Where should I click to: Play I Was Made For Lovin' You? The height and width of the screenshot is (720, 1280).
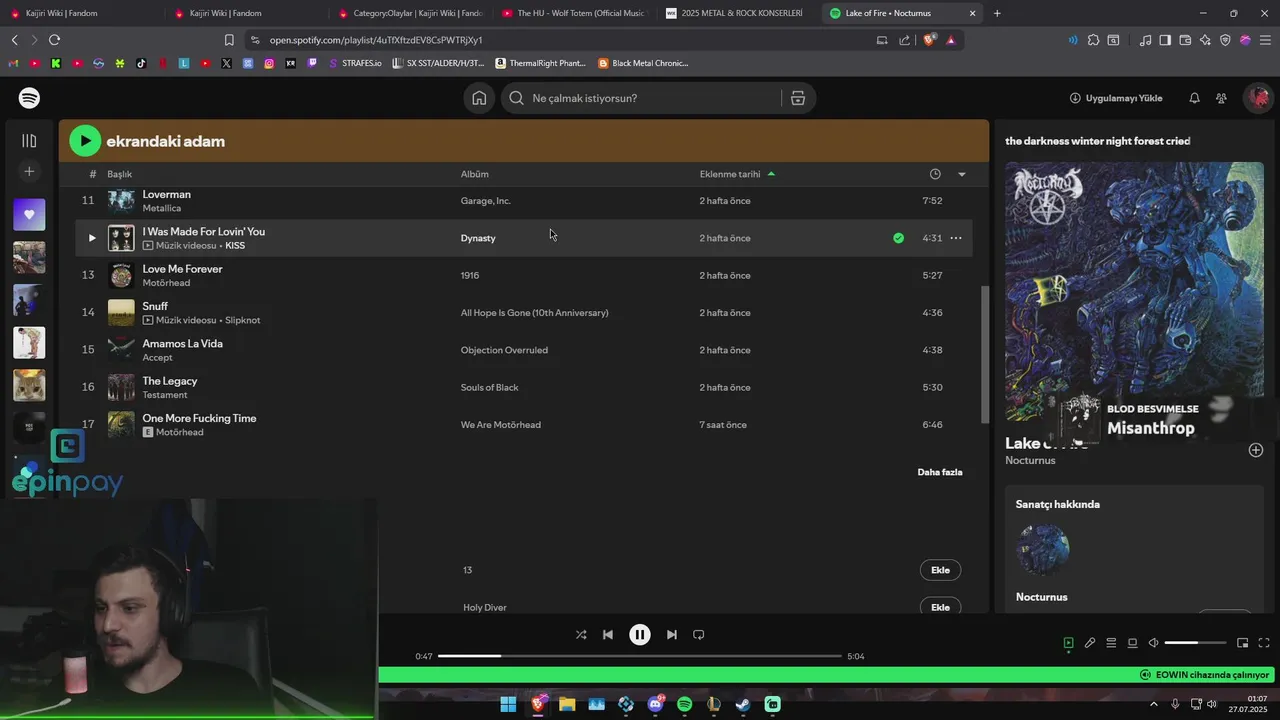click(91, 238)
